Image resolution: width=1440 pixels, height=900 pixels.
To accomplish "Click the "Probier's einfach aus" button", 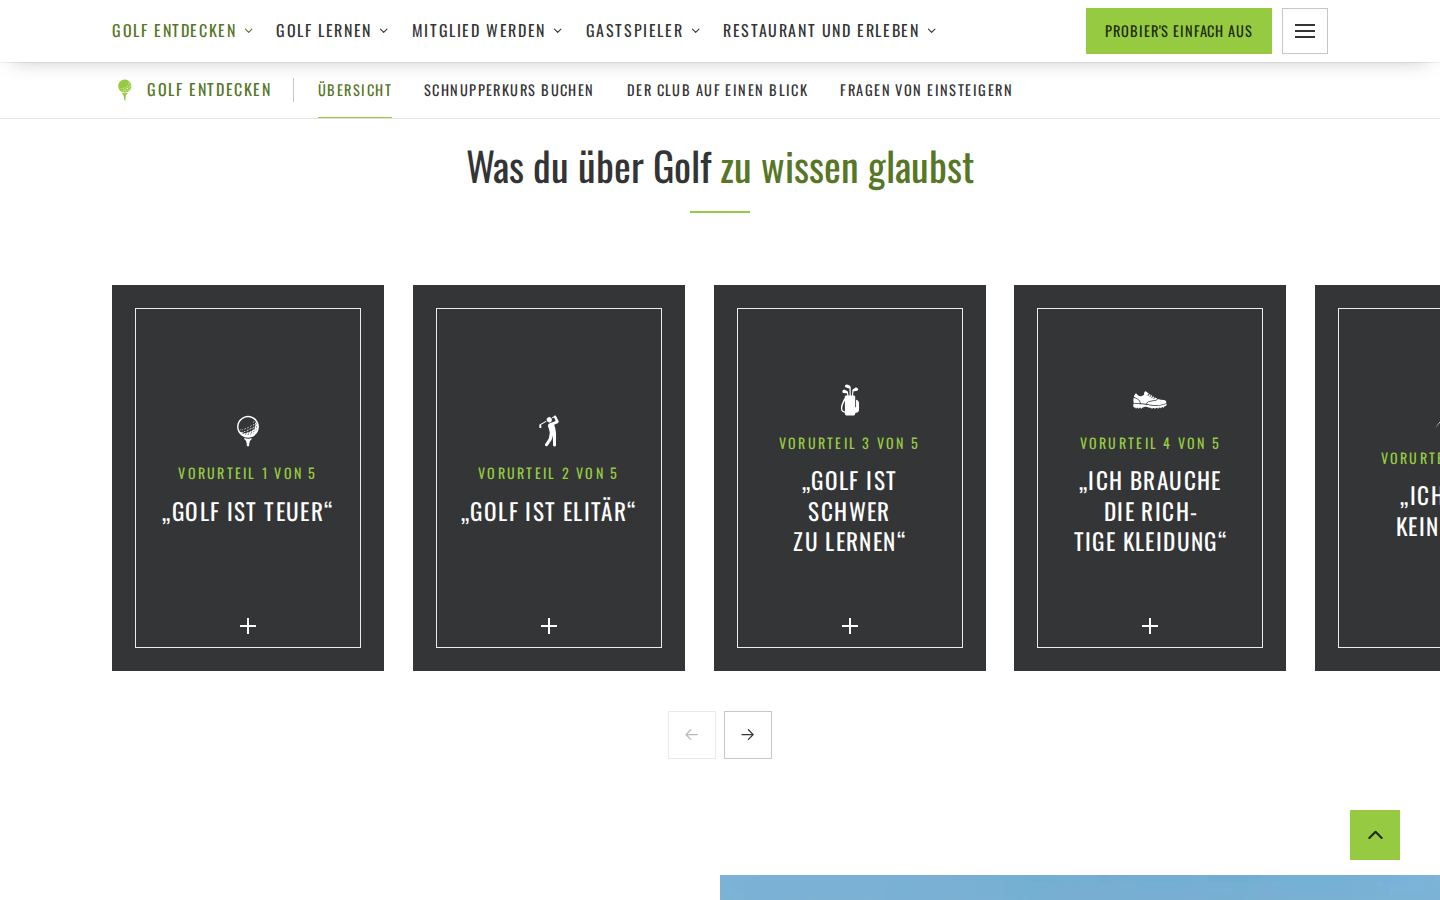I will (1179, 31).
